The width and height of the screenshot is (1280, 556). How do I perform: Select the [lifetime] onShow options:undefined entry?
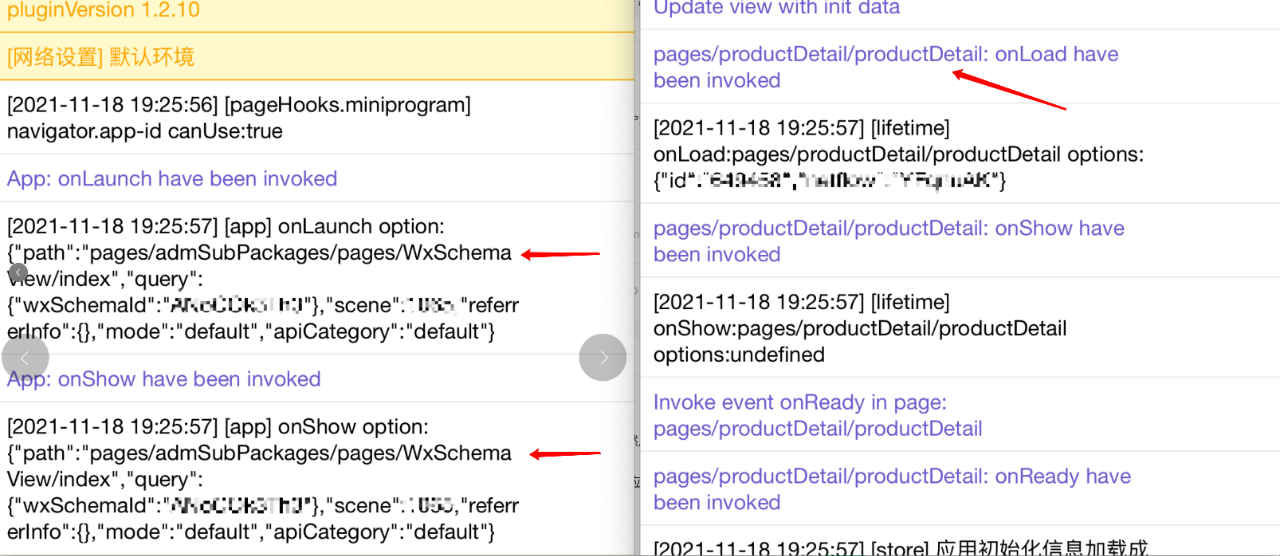tap(860, 328)
